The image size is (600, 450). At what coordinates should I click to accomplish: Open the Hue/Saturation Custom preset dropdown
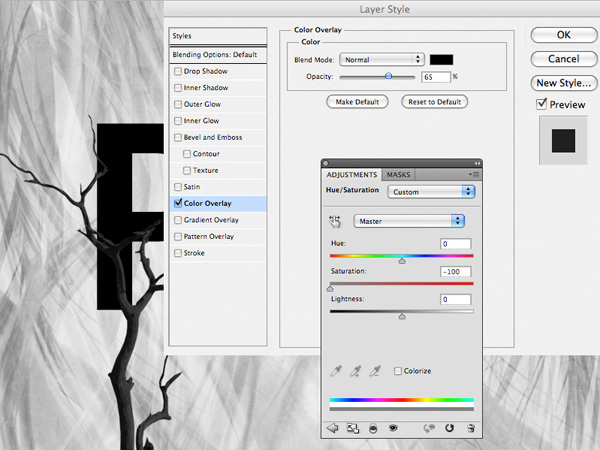tap(431, 192)
